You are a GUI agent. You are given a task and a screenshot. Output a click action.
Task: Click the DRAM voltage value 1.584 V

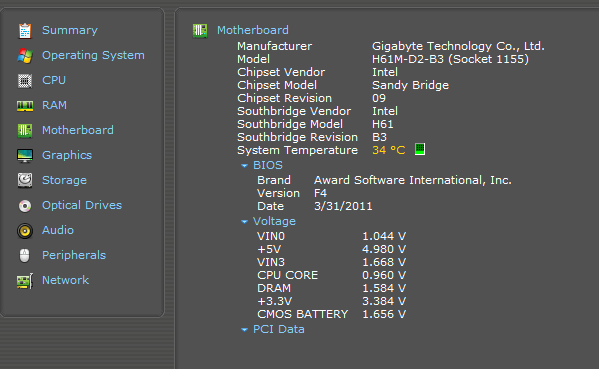pos(384,288)
